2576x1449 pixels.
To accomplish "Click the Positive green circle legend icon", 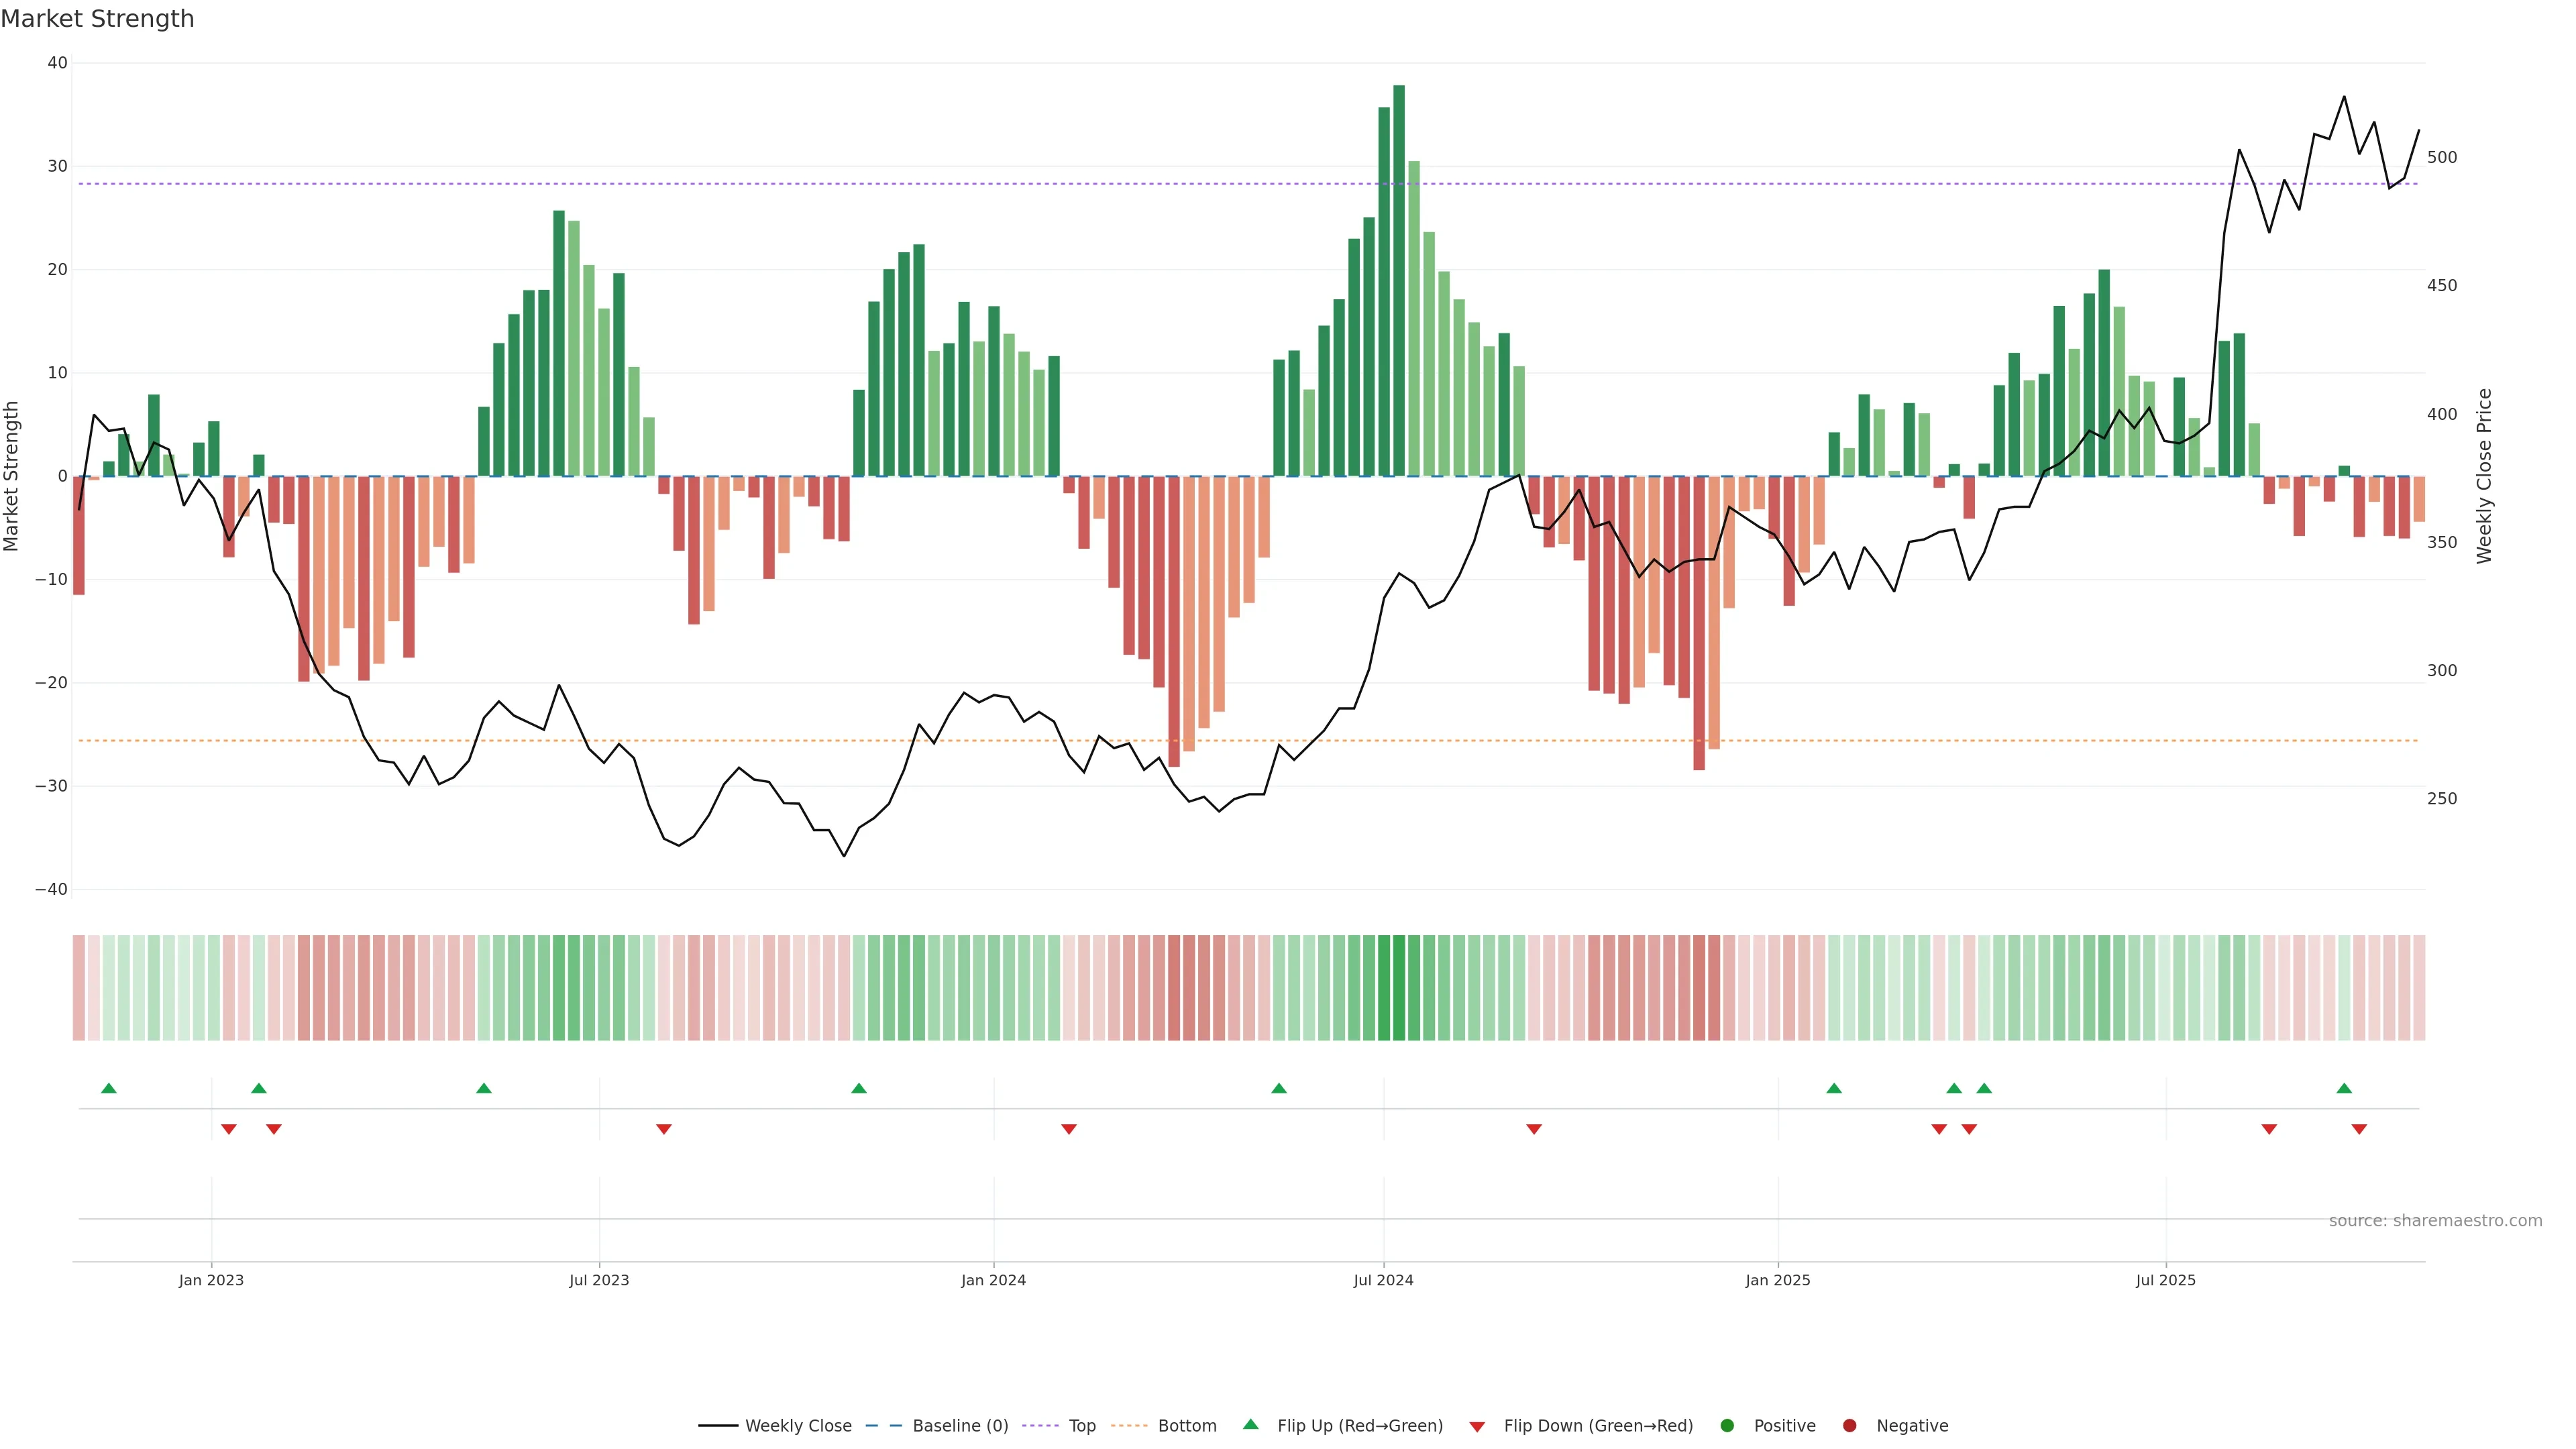I will coord(1727,1426).
